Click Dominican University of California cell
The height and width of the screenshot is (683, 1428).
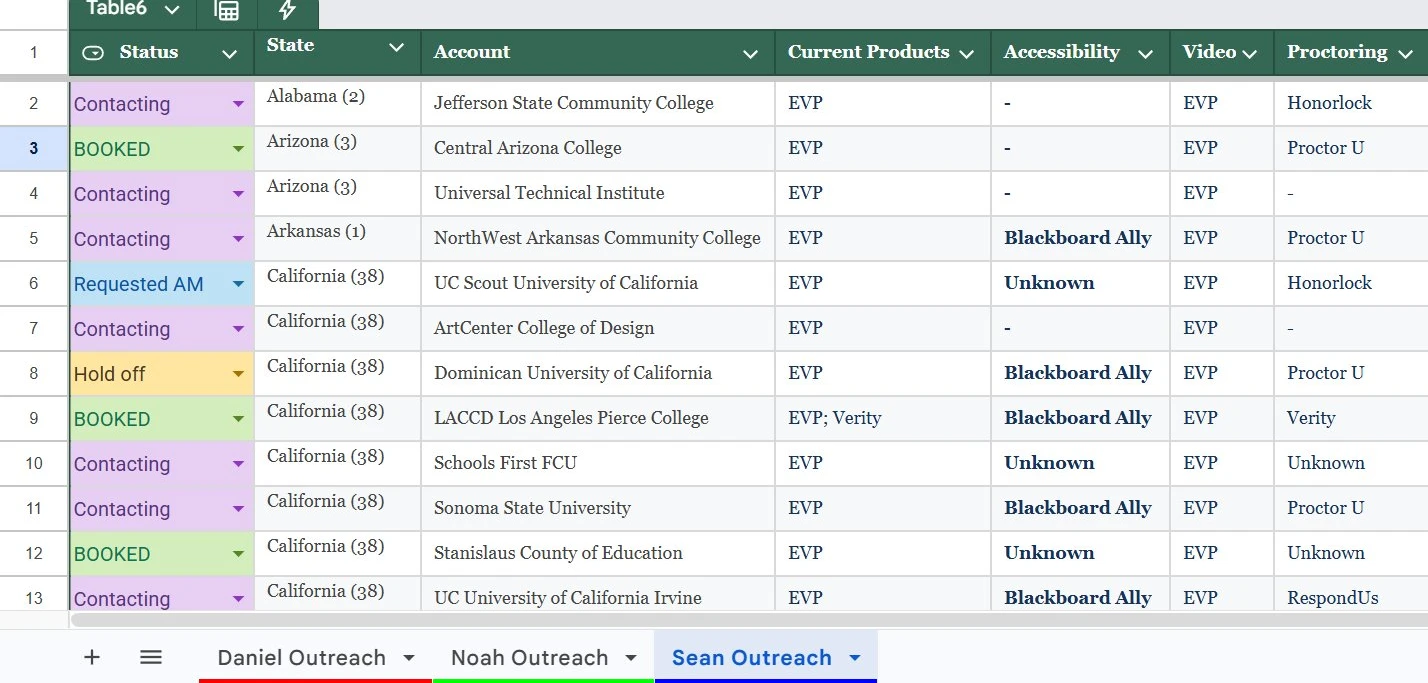pos(598,373)
